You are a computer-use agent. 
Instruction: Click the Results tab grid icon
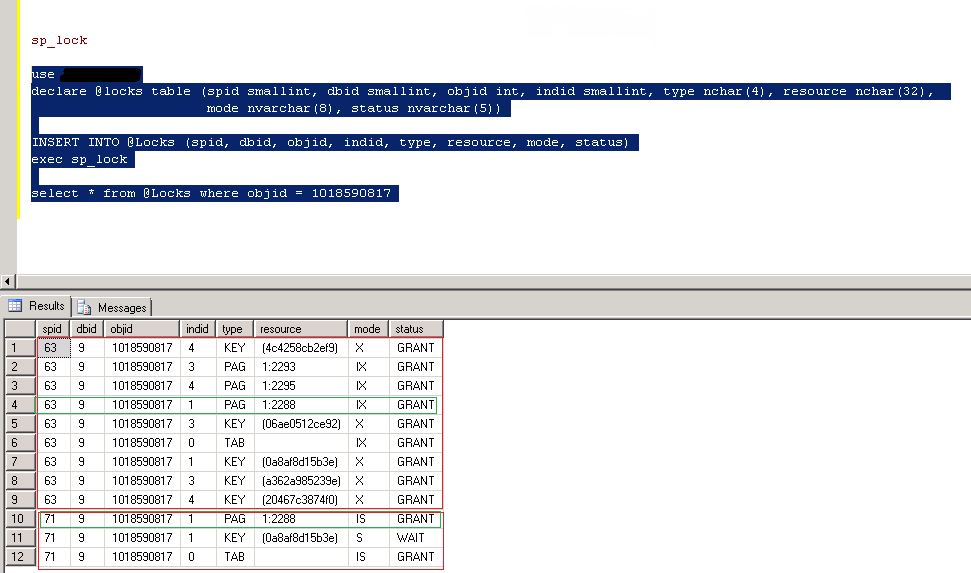point(15,306)
